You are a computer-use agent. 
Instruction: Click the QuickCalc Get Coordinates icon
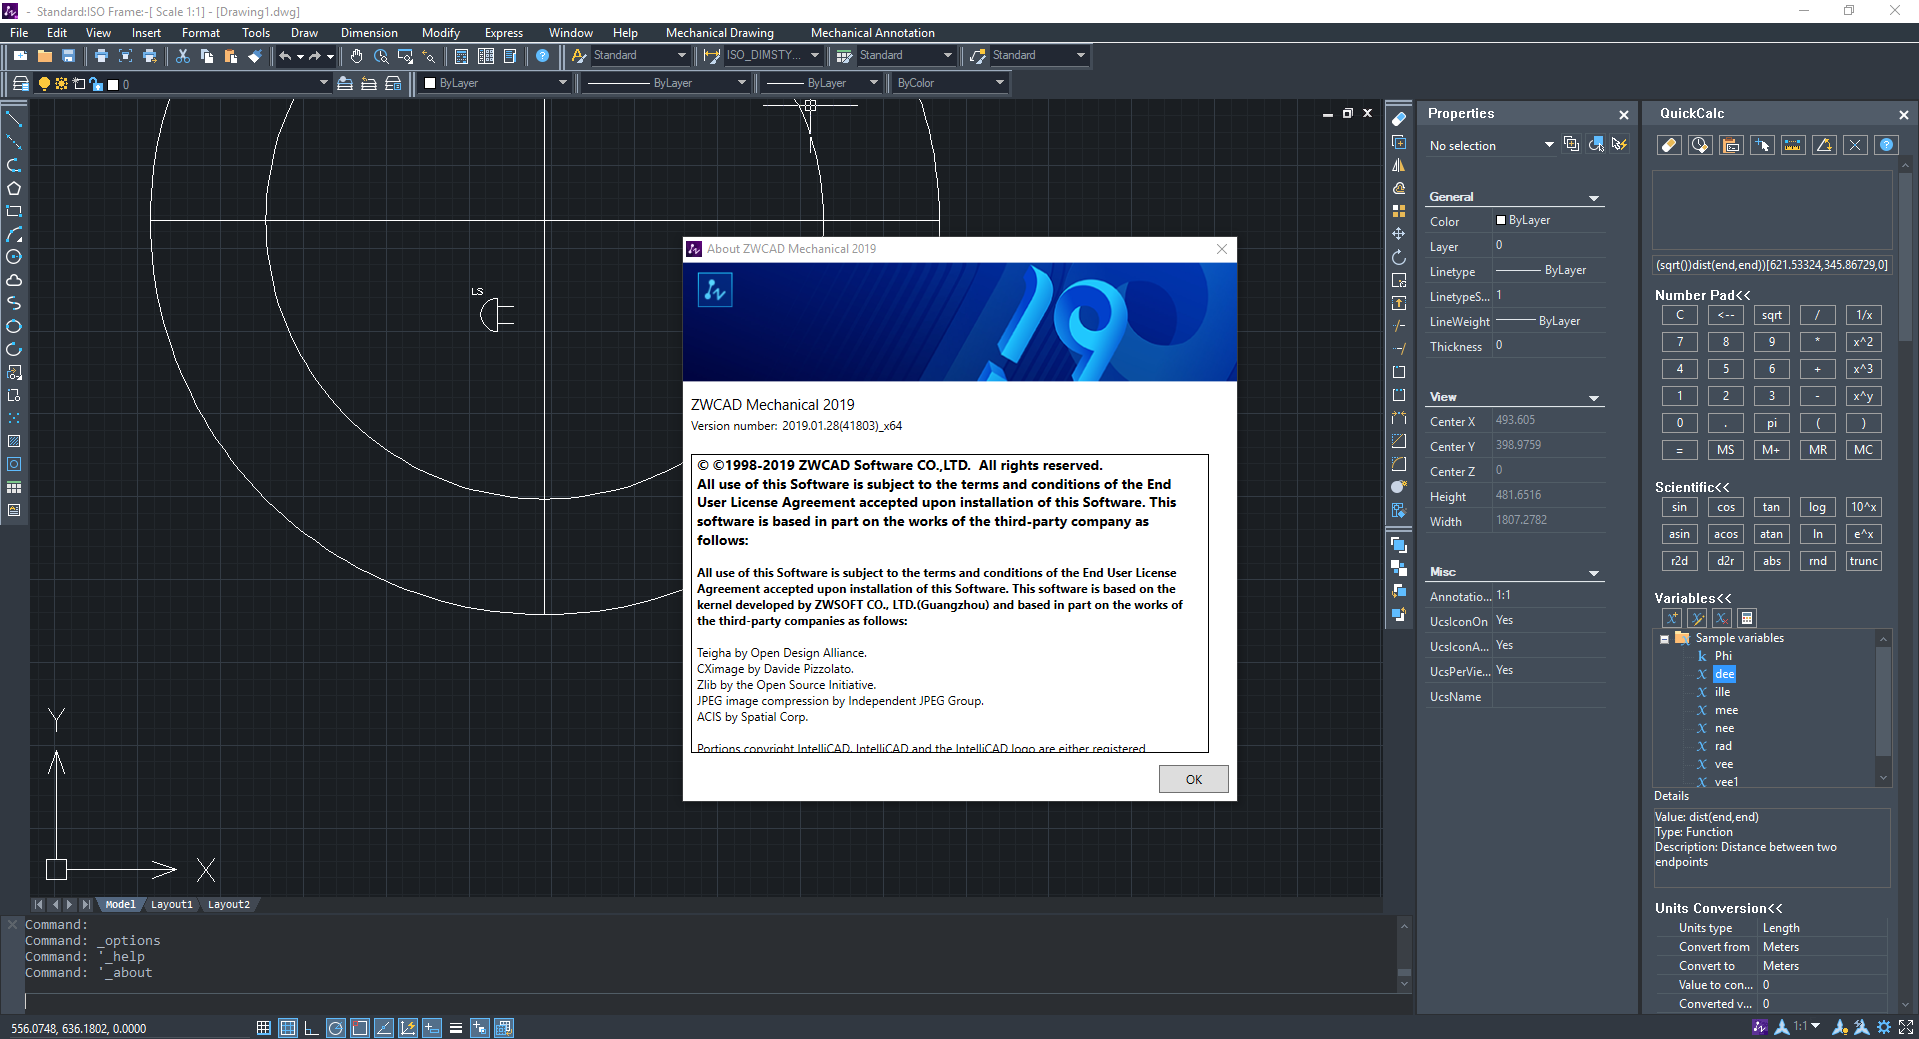(x=1762, y=146)
